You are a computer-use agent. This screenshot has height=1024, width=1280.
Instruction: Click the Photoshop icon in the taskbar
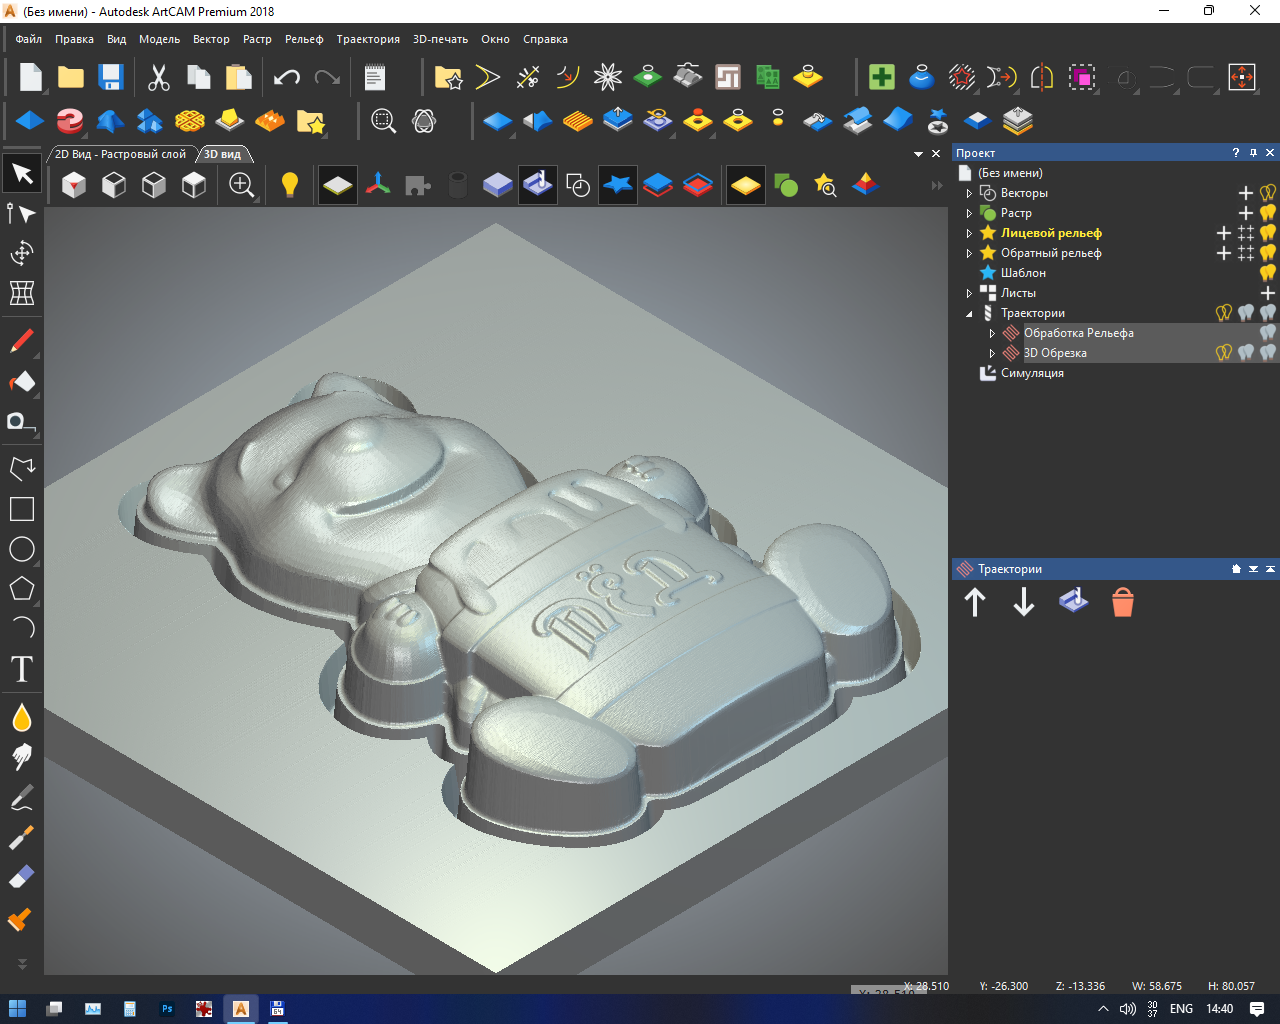(167, 1009)
